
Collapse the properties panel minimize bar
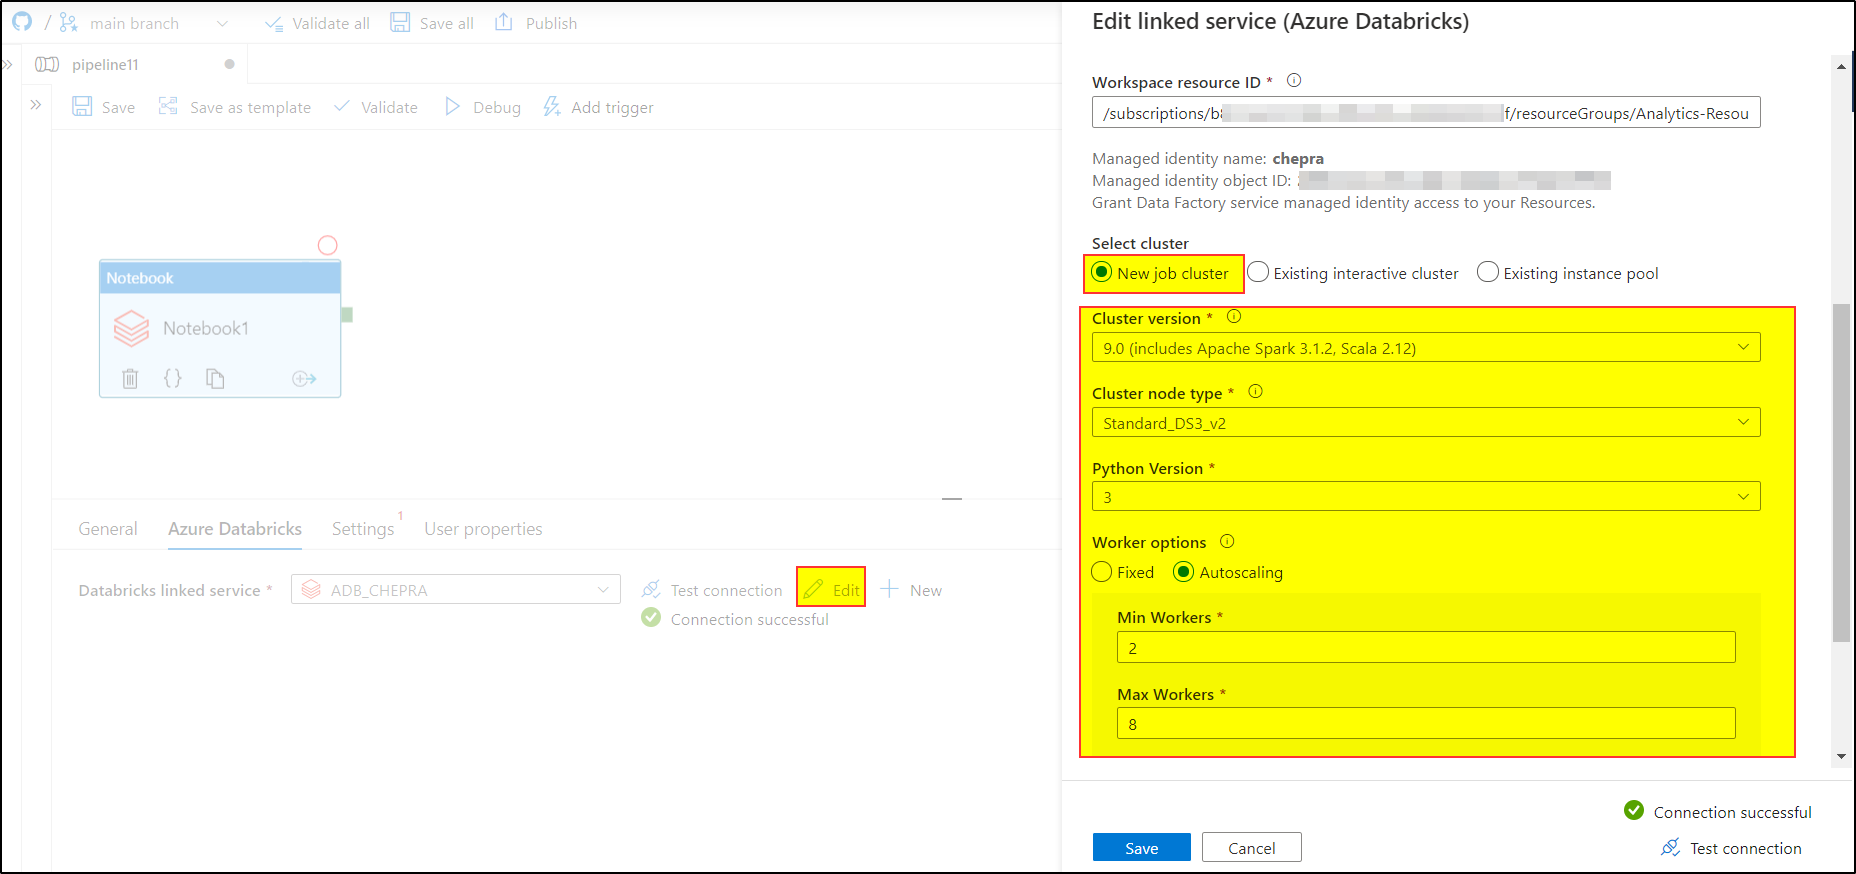click(x=952, y=498)
